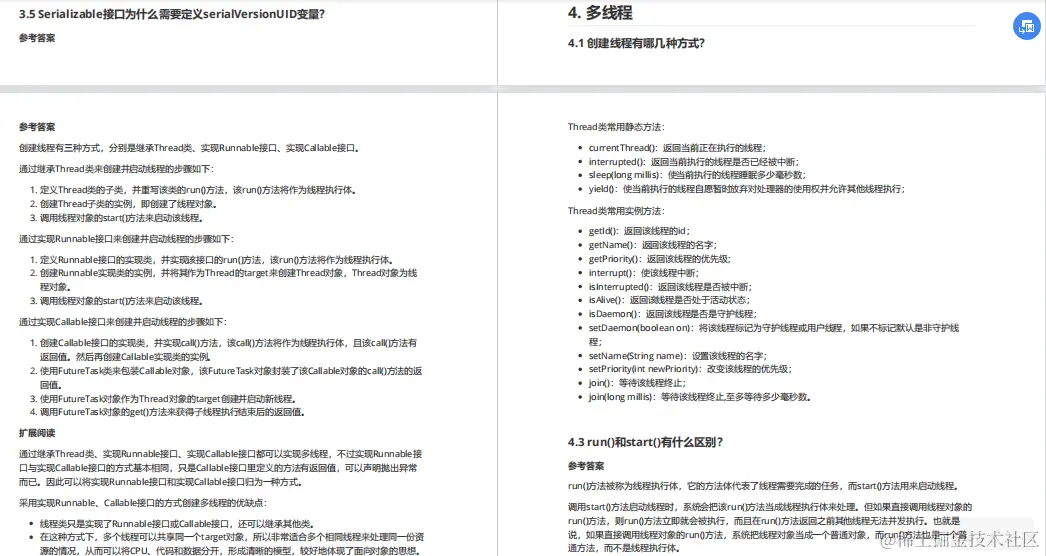Click paragraph starting '调用start()方法启动线程时'

point(770,527)
